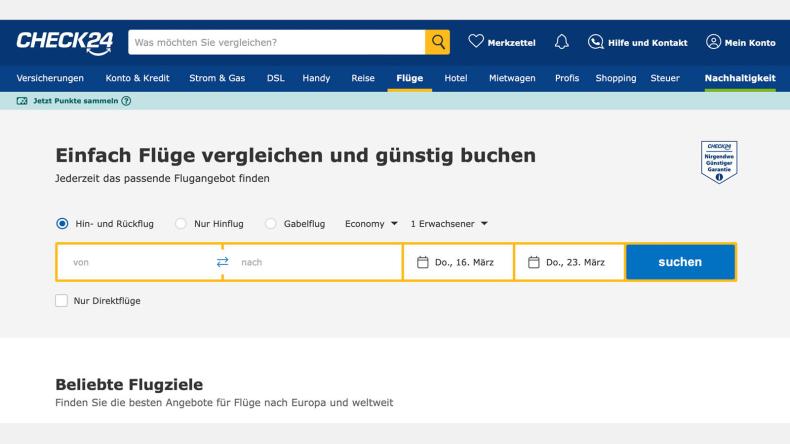Click the Nirgendwo Günstiger Garantie badge
The width and height of the screenshot is (790, 444).
click(x=719, y=161)
